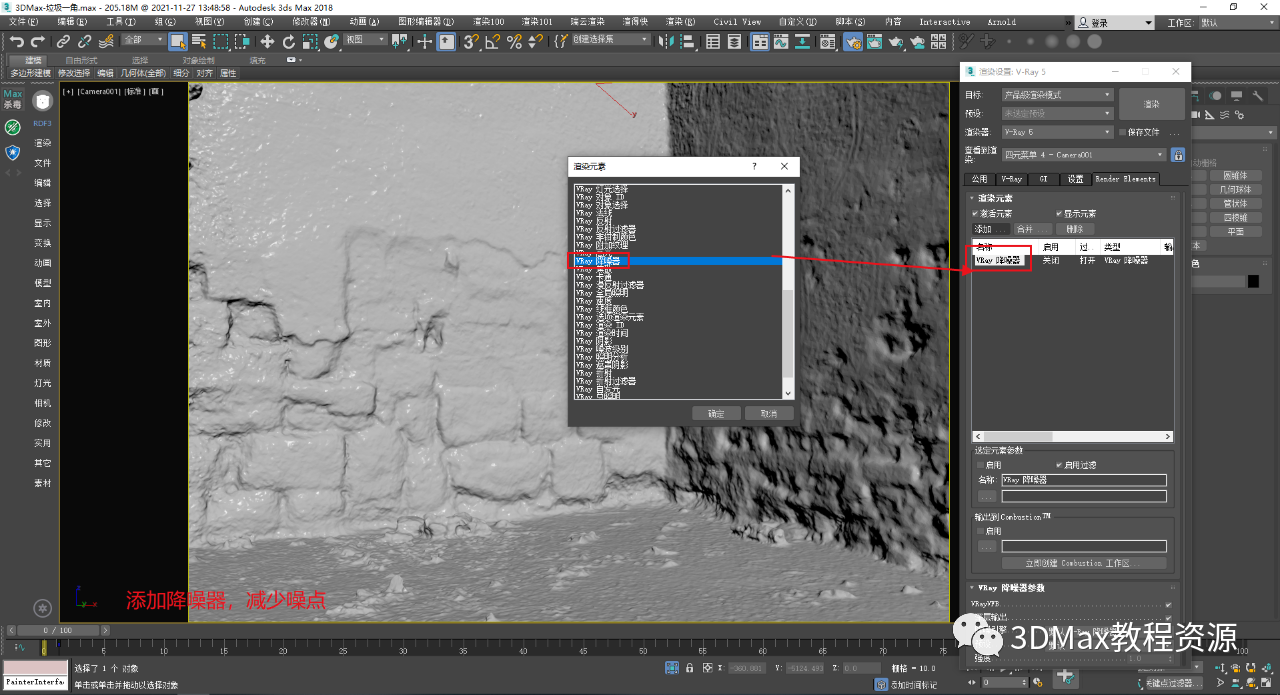This screenshot has width=1280, height=695.
Task: Toggle the 显示元素 checkbox
Action: (x=1059, y=213)
